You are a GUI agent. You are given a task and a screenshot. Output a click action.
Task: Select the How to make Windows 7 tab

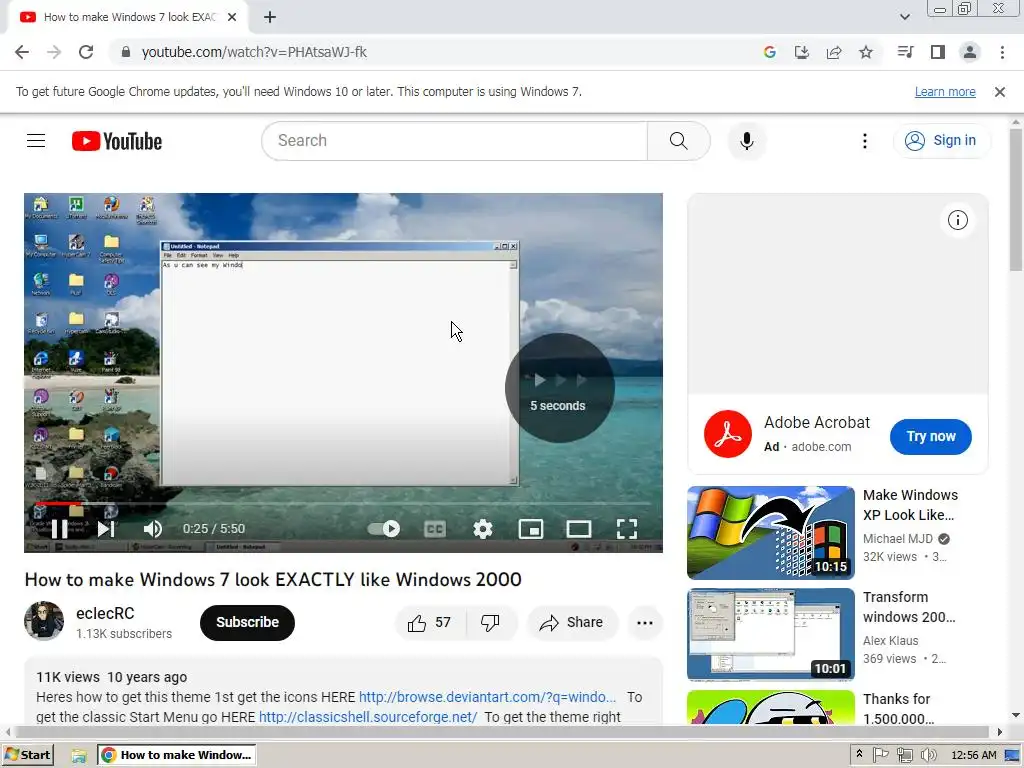pos(130,17)
